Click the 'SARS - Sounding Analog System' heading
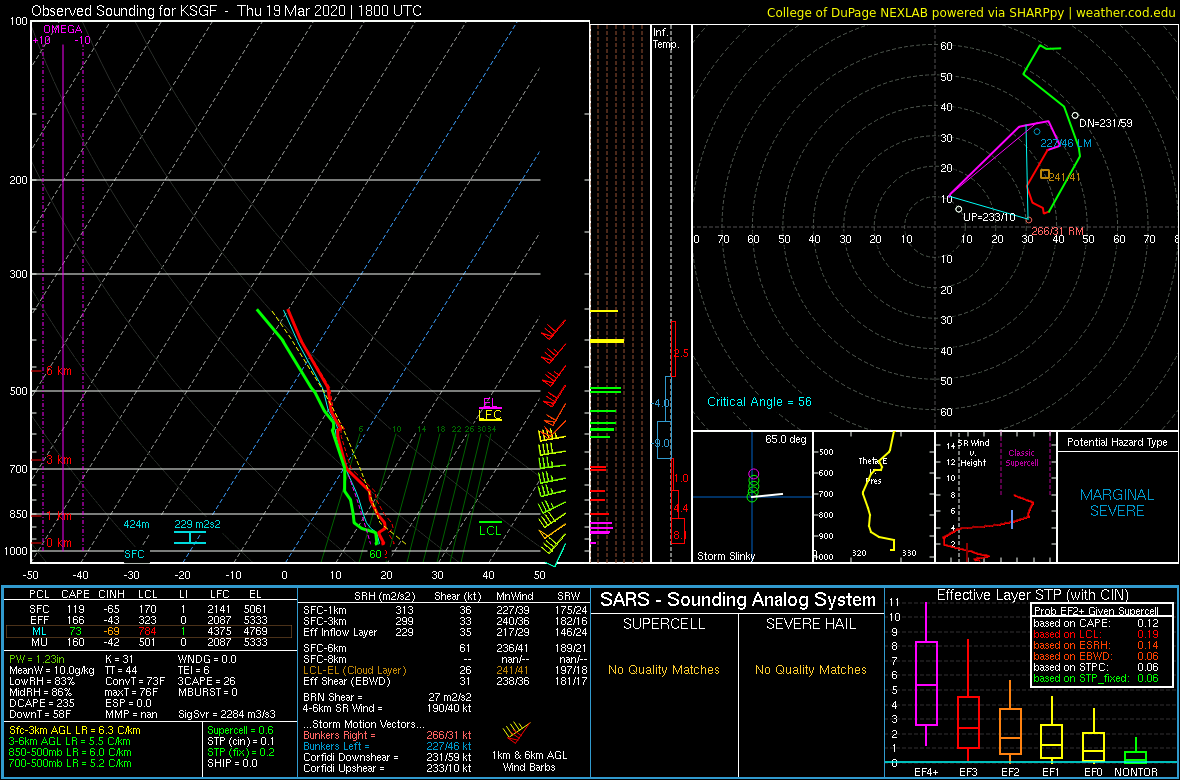The image size is (1180, 780). (738, 600)
